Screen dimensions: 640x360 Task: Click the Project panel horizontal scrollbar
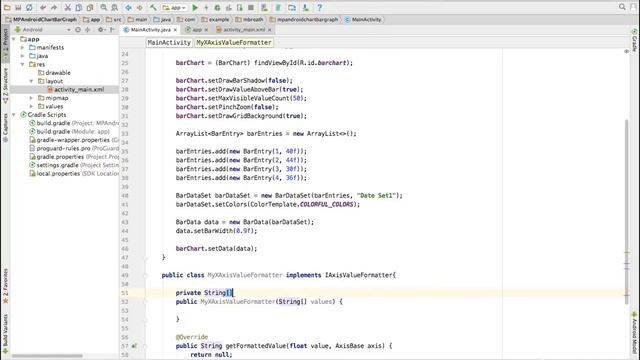click(47, 356)
